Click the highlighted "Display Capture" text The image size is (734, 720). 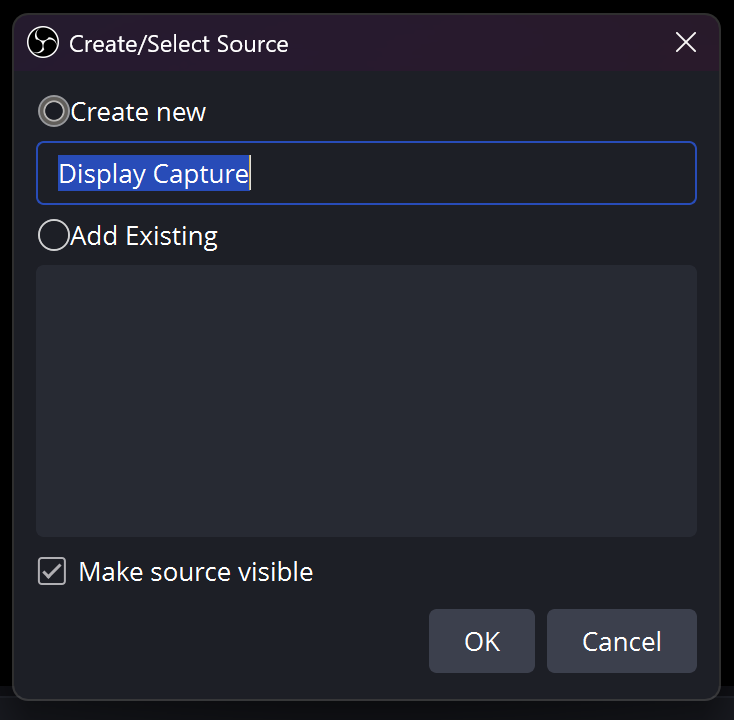[x=154, y=173]
